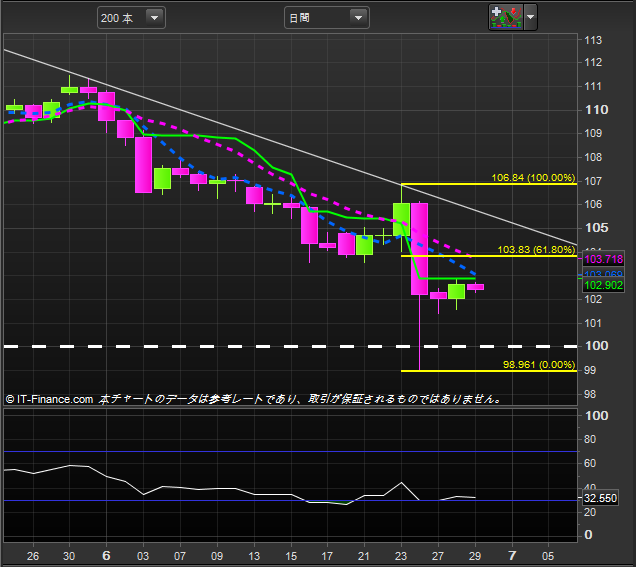Click the RSI 80 scale label
Image resolution: width=636 pixels, height=567 pixels.
590,439
